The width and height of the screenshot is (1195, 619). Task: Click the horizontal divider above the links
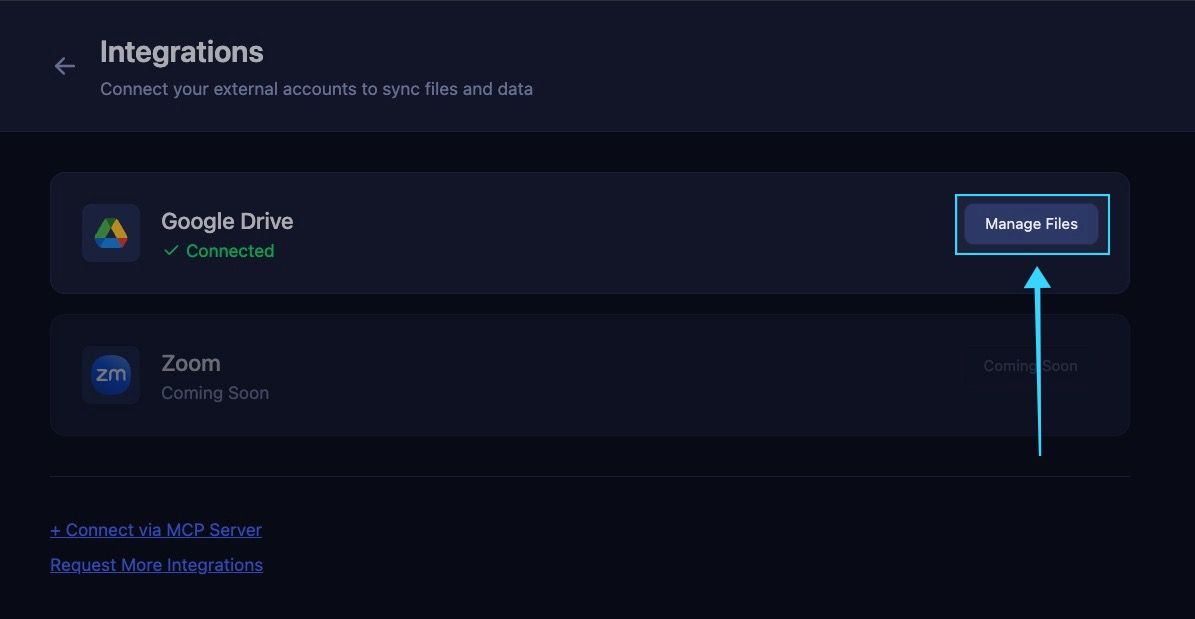pos(590,476)
